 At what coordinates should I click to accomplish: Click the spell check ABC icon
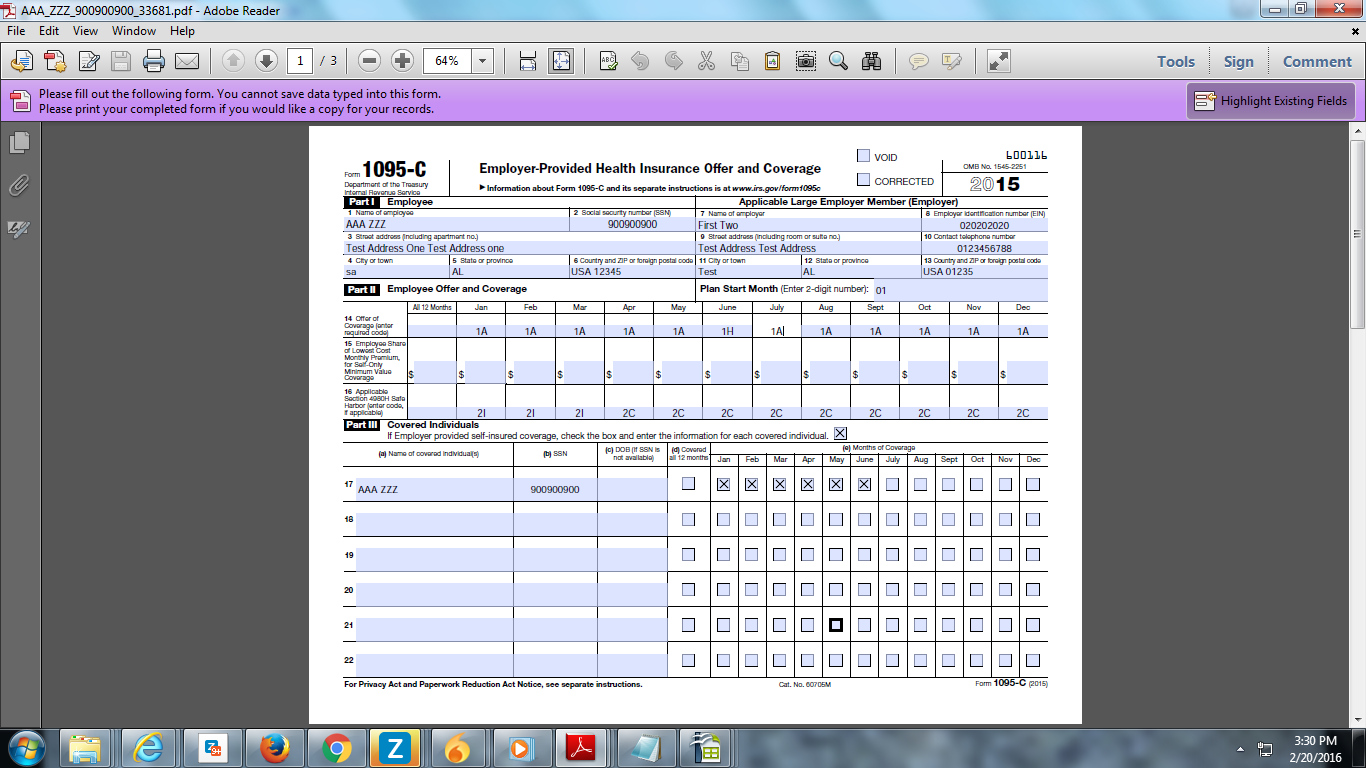pos(607,61)
